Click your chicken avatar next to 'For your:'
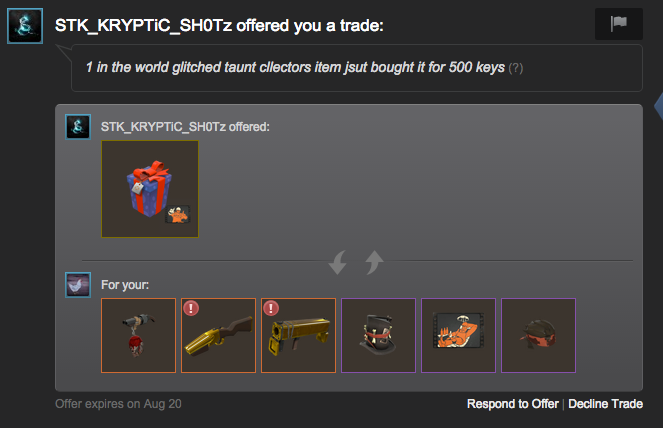The height and width of the screenshot is (428, 663). [78, 285]
